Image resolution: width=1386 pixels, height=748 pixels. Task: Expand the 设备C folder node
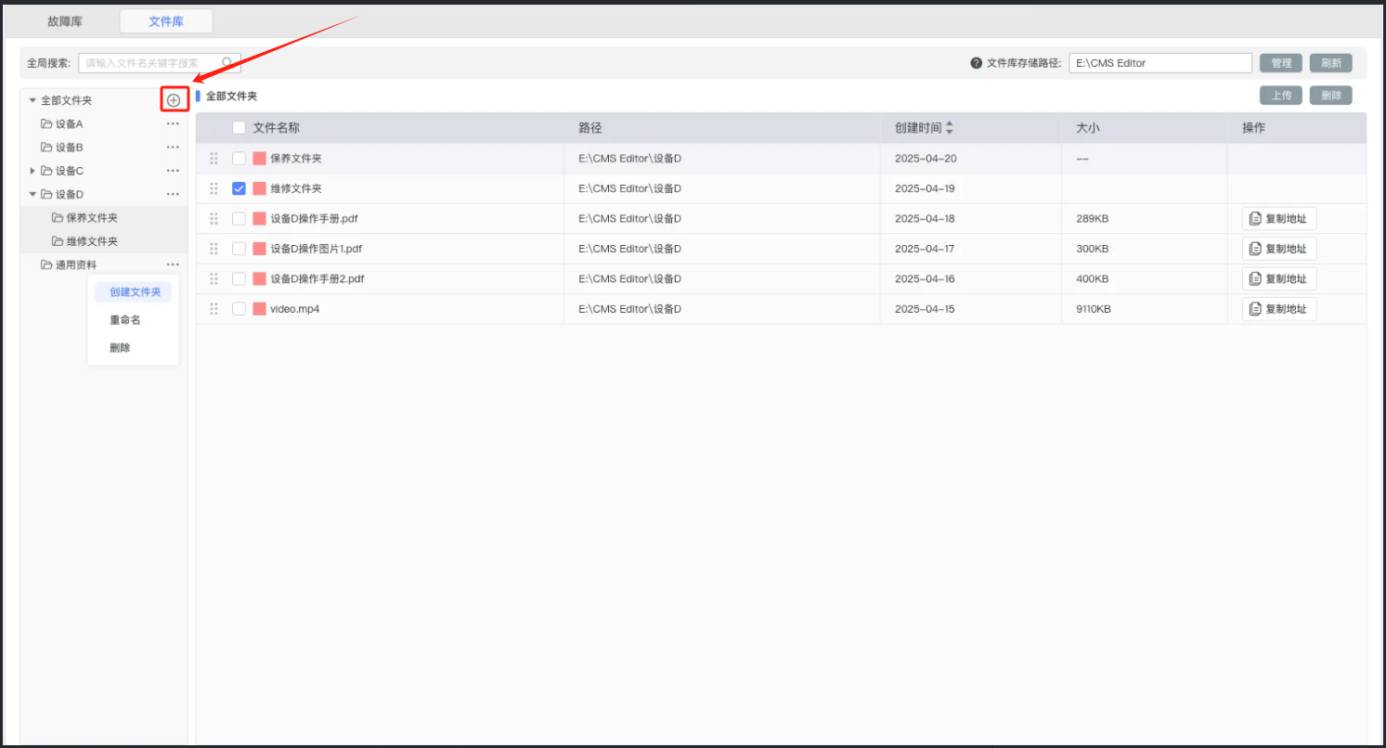click(33, 171)
